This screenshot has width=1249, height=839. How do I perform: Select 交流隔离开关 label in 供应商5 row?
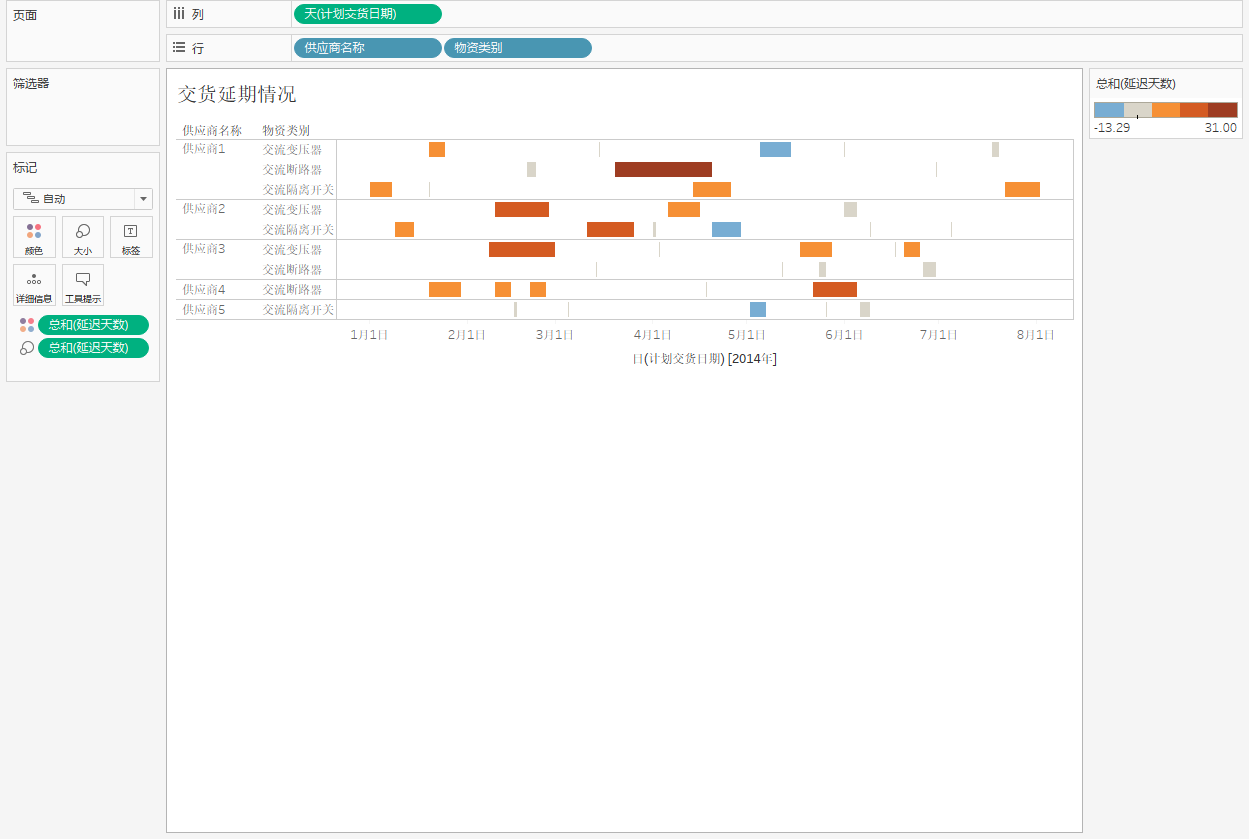pos(298,309)
